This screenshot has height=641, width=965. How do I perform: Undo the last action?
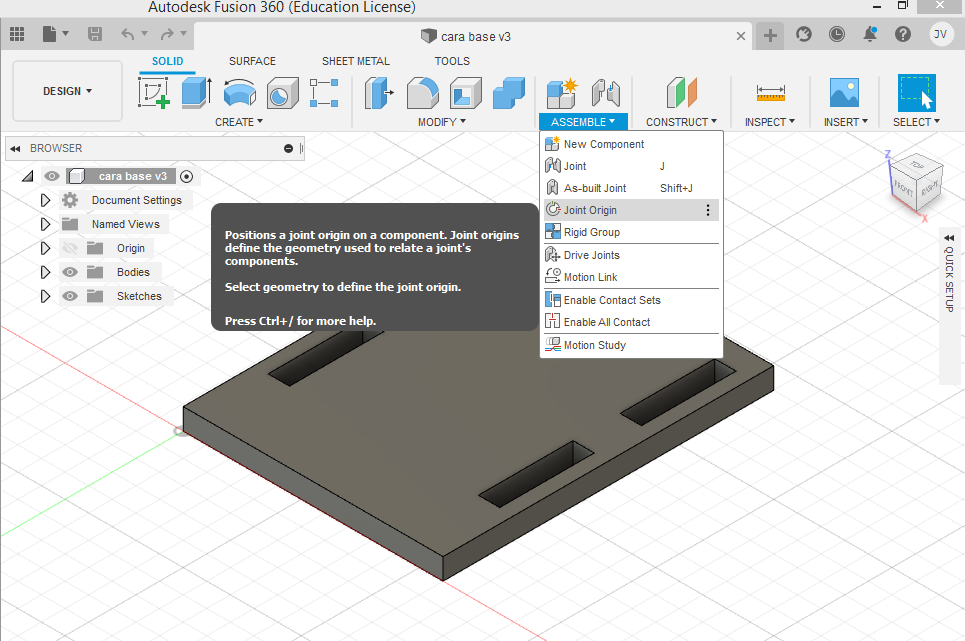click(127, 34)
